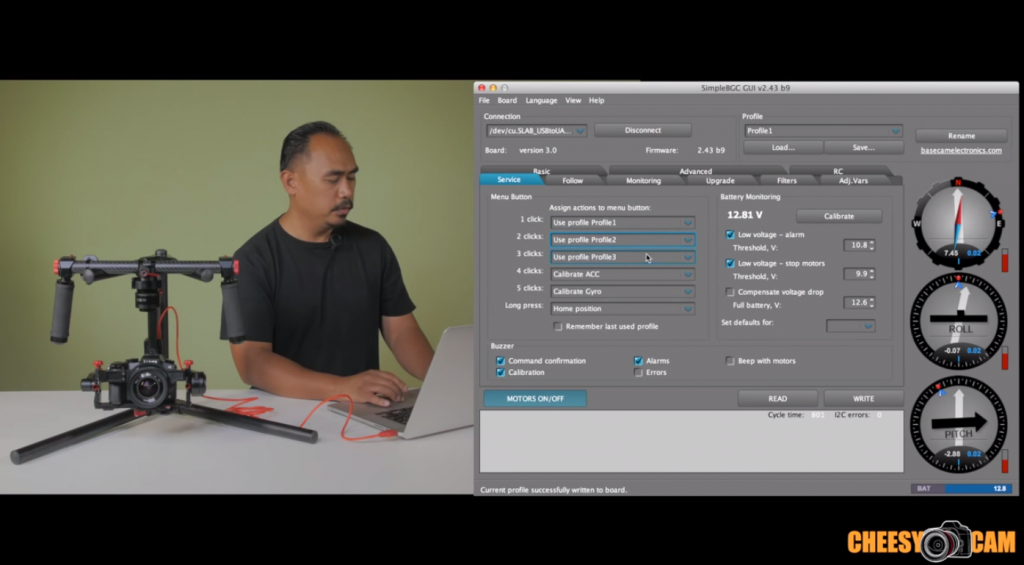Click the Firmware 2.43 b9 text
Screen dimensions: 1024x565
pyautogui.click(x=685, y=150)
